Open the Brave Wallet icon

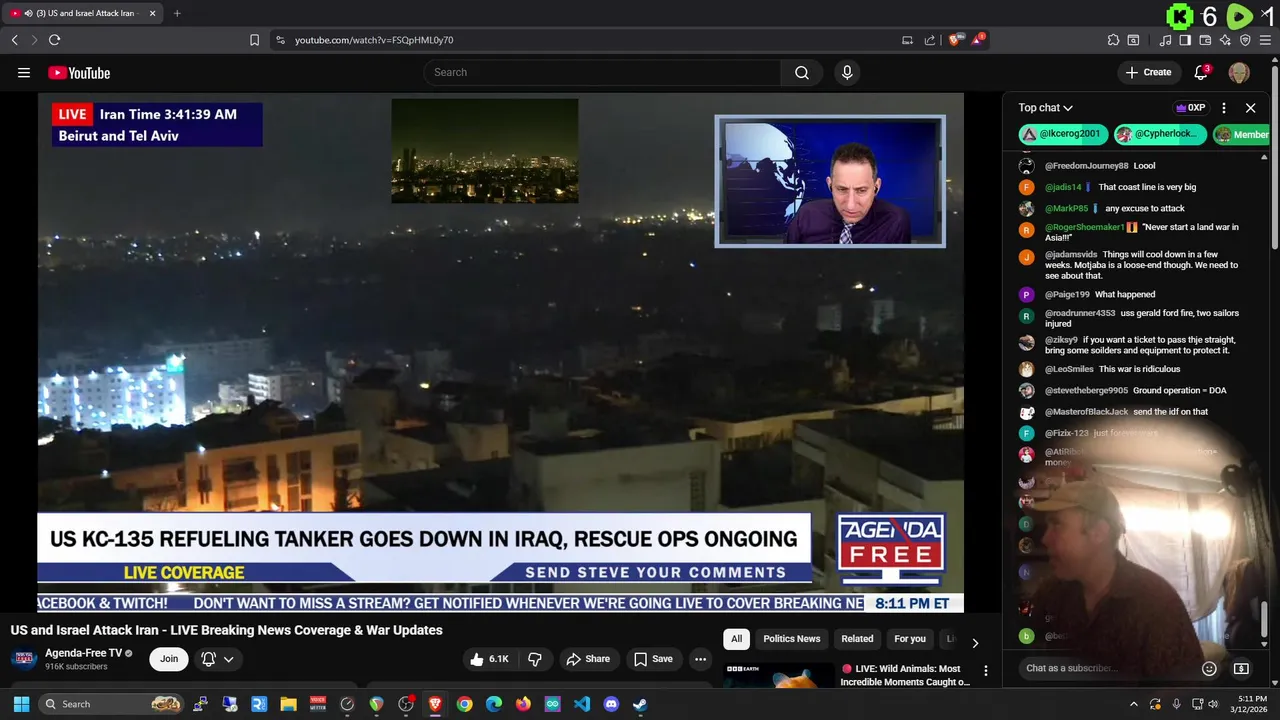(x=1205, y=40)
